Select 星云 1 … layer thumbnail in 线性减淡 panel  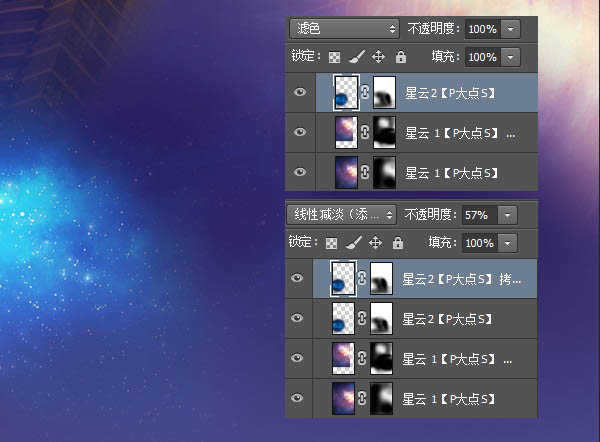tap(343, 359)
